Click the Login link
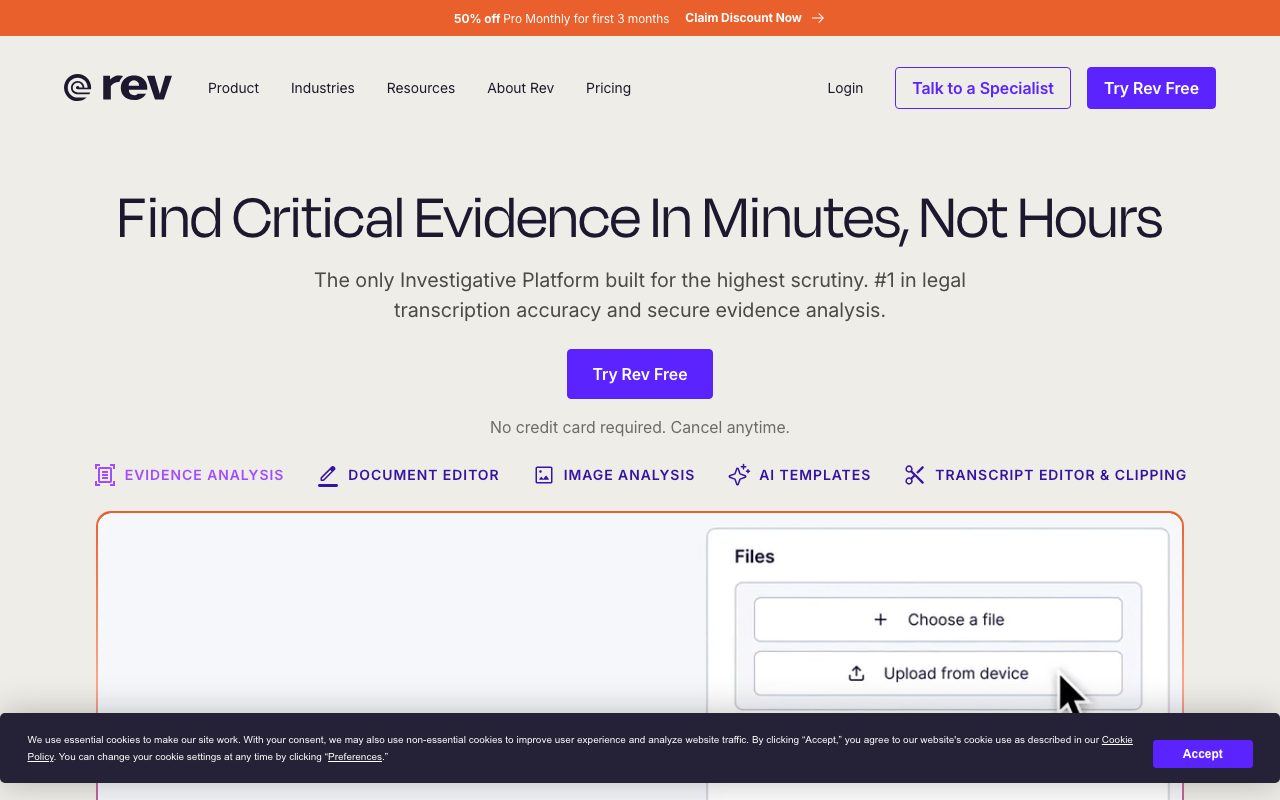 pos(845,88)
